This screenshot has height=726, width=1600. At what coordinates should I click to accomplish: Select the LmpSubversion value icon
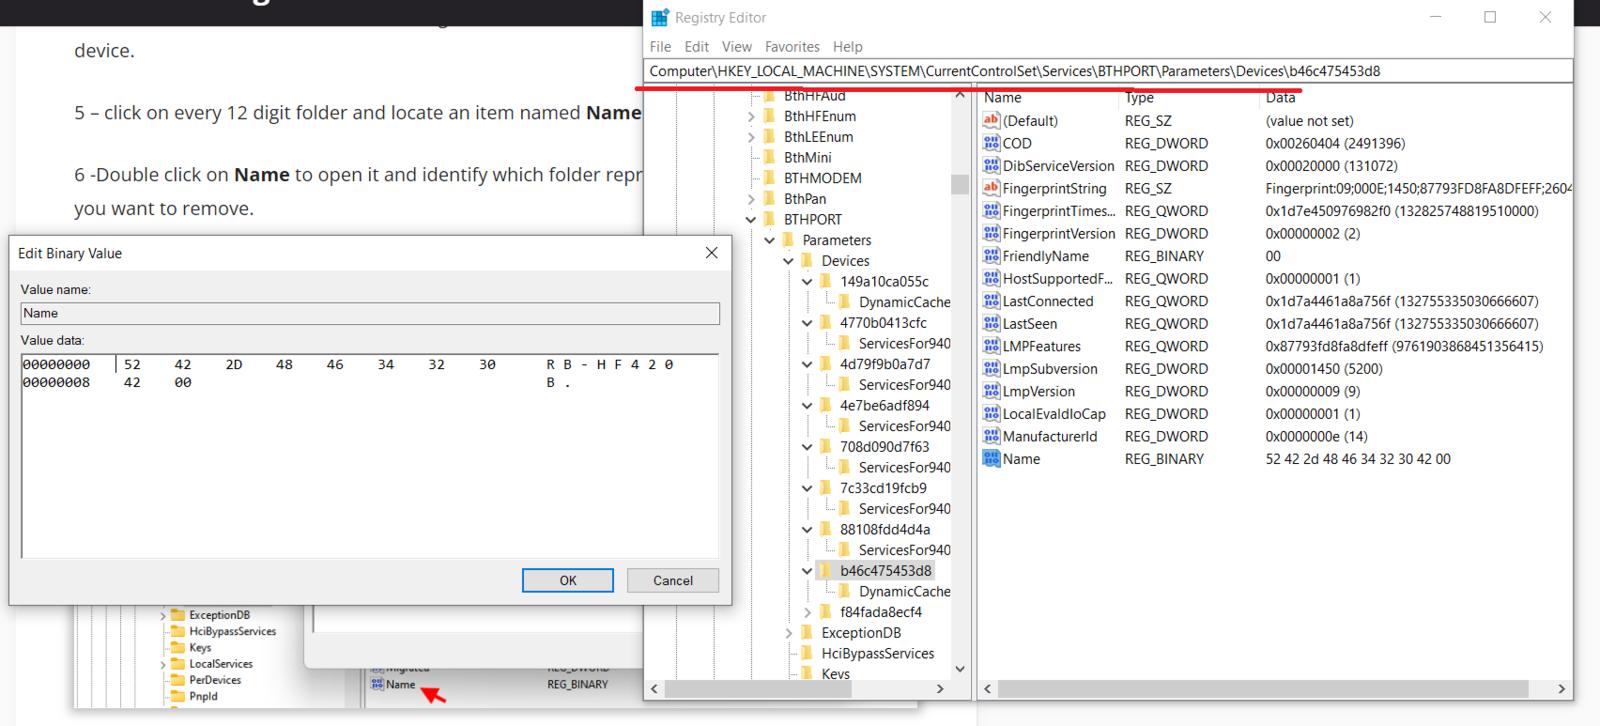(x=991, y=369)
